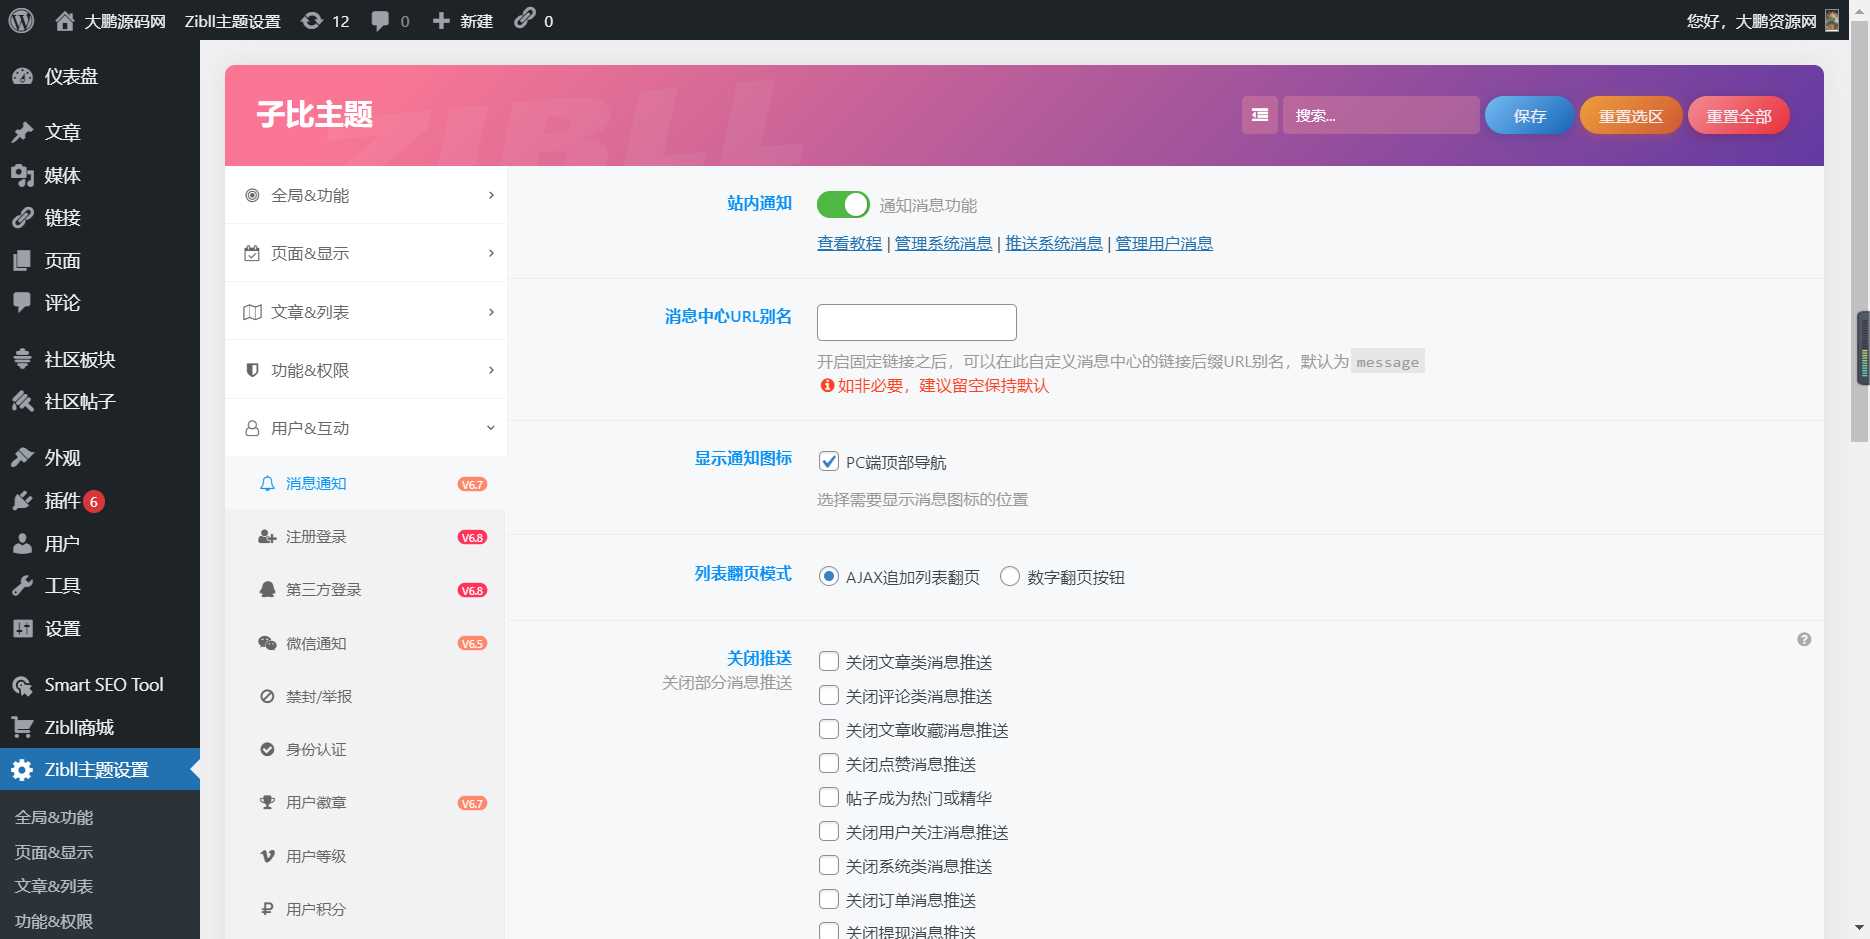Disable the 通知消息功能 toggle switch
This screenshot has width=1870, height=939.
tap(842, 204)
